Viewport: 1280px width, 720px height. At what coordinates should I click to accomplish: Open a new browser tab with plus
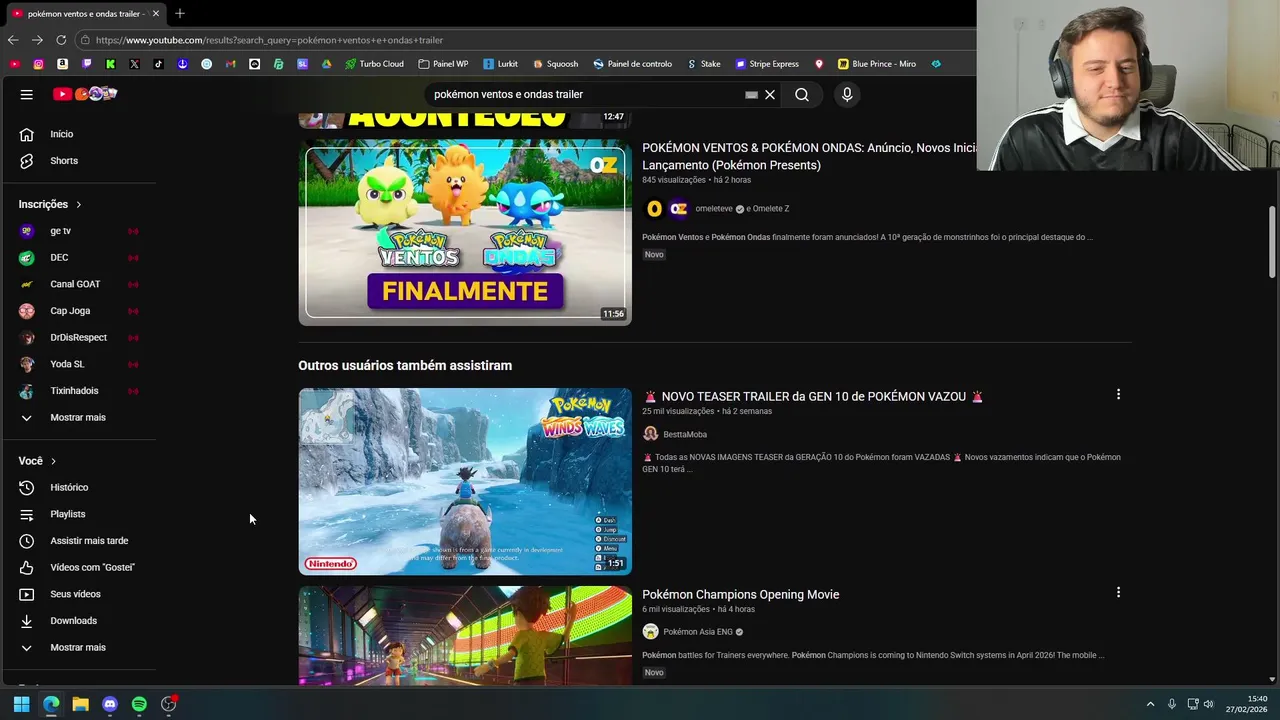point(180,14)
